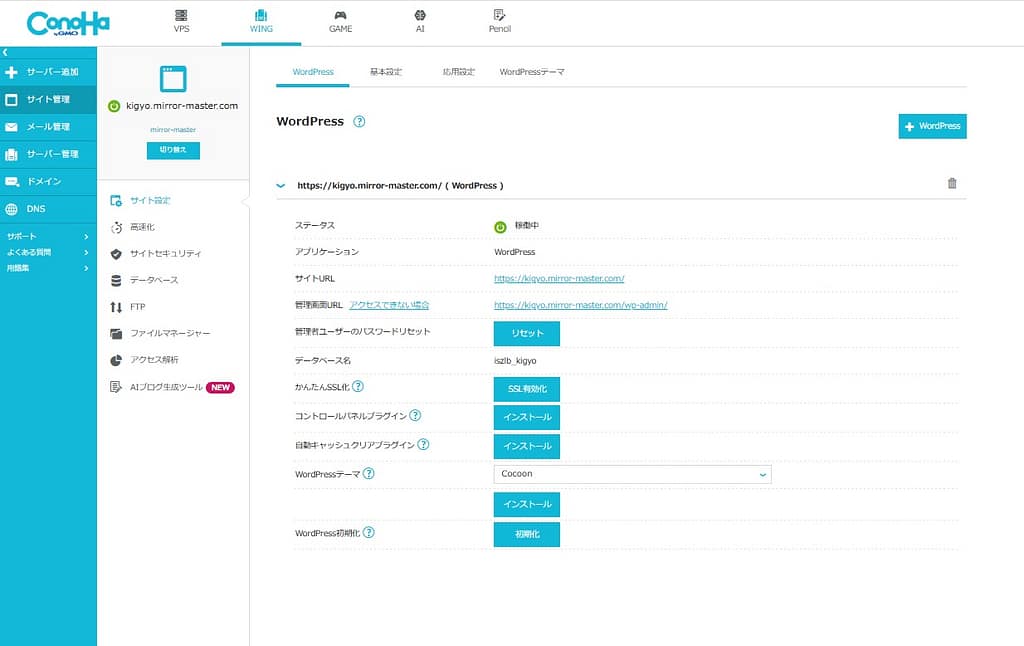This screenshot has width=1024, height=646.
Task: Select サイトセキュリティ in the site menu
Action: [x=165, y=254]
